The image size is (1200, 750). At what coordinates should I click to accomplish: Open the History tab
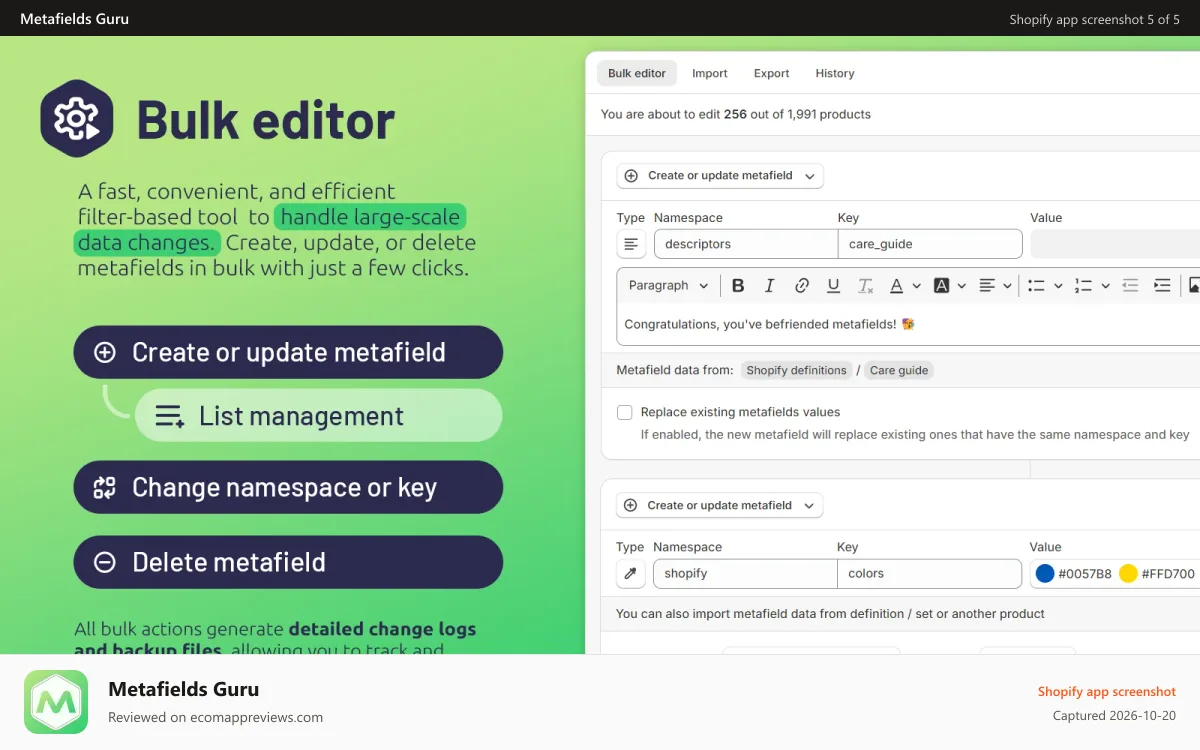click(x=835, y=73)
